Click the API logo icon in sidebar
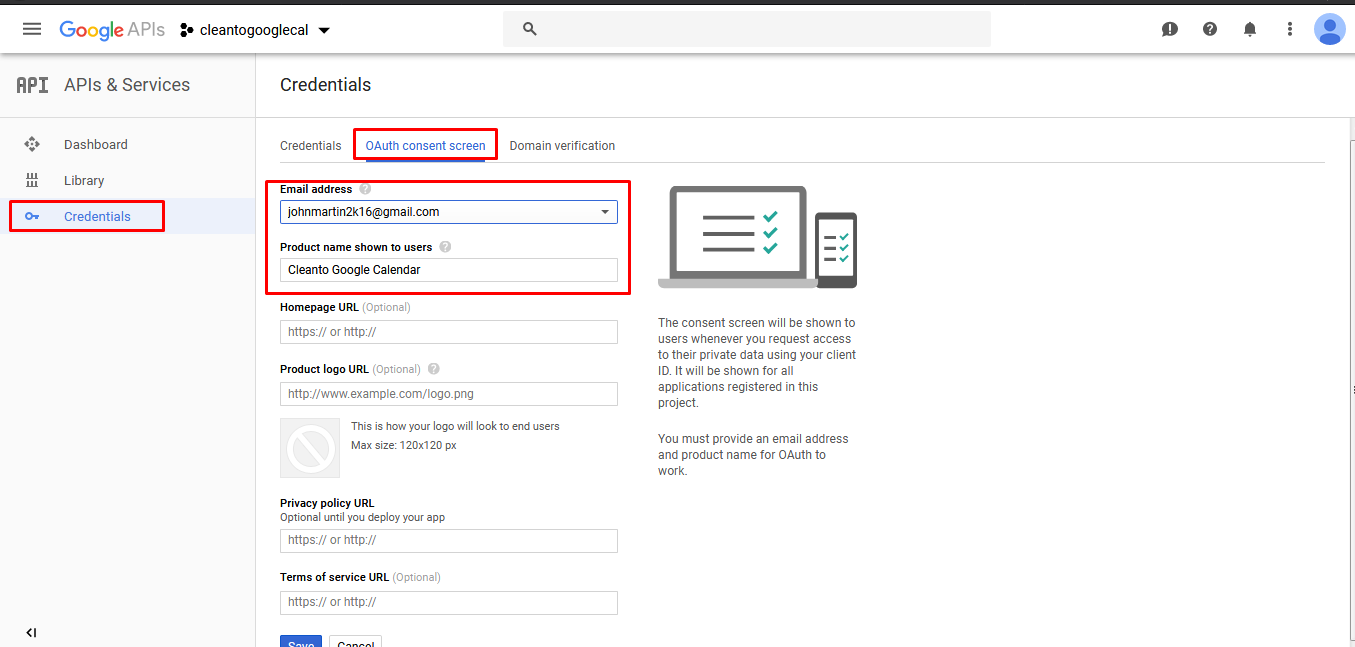This screenshot has width=1355, height=647. [32, 85]
